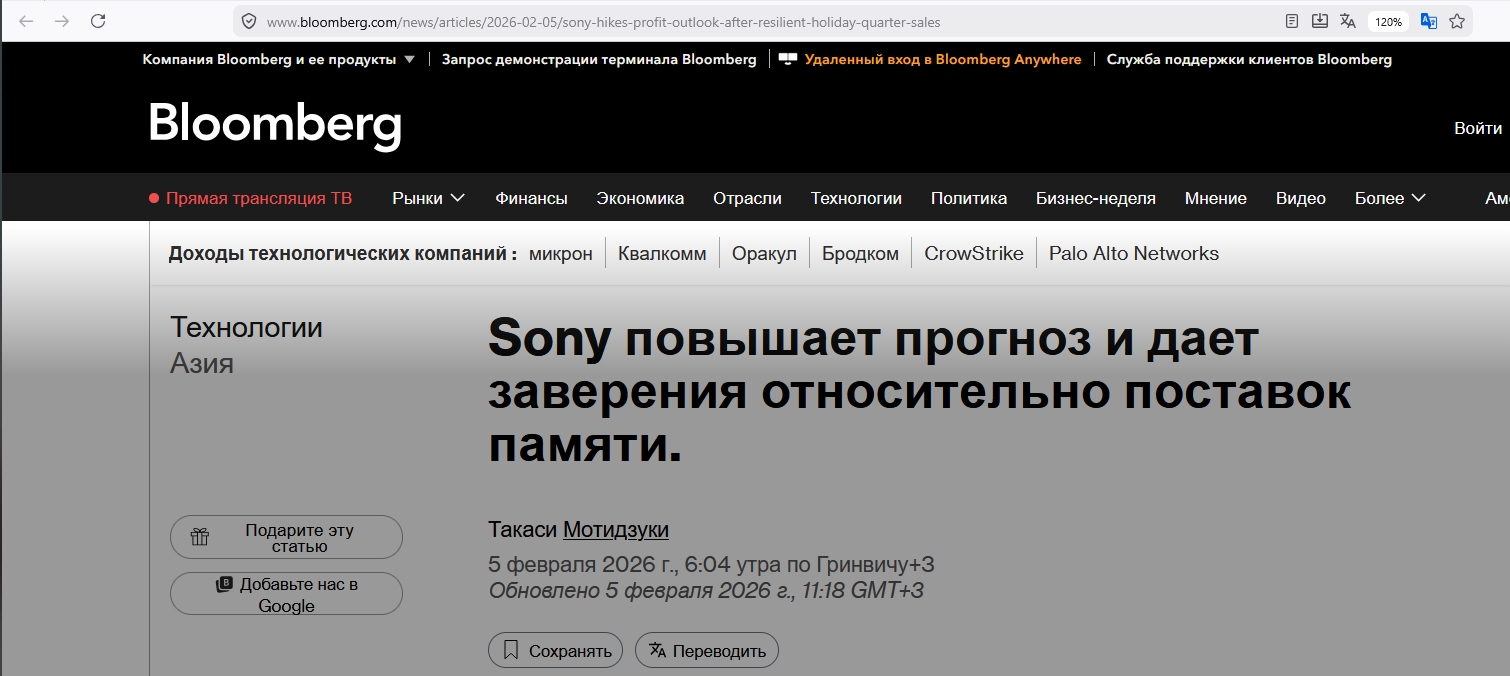Open the Экономика section
1510x676 pixels.
[x=640, y=198]
